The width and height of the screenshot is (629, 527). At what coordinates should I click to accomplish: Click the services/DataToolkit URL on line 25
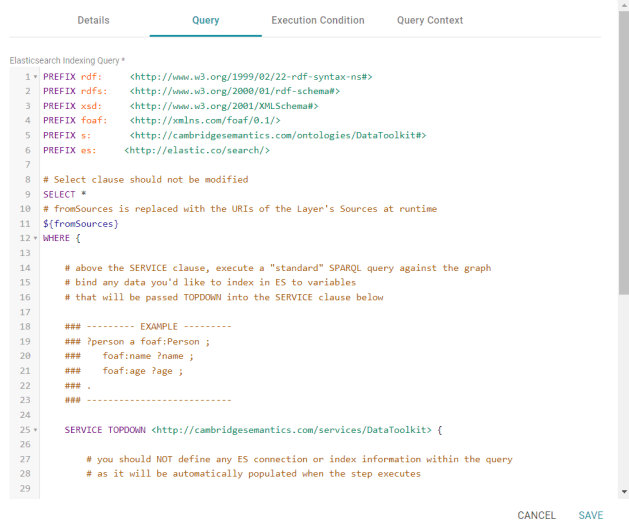coord(292,430)
